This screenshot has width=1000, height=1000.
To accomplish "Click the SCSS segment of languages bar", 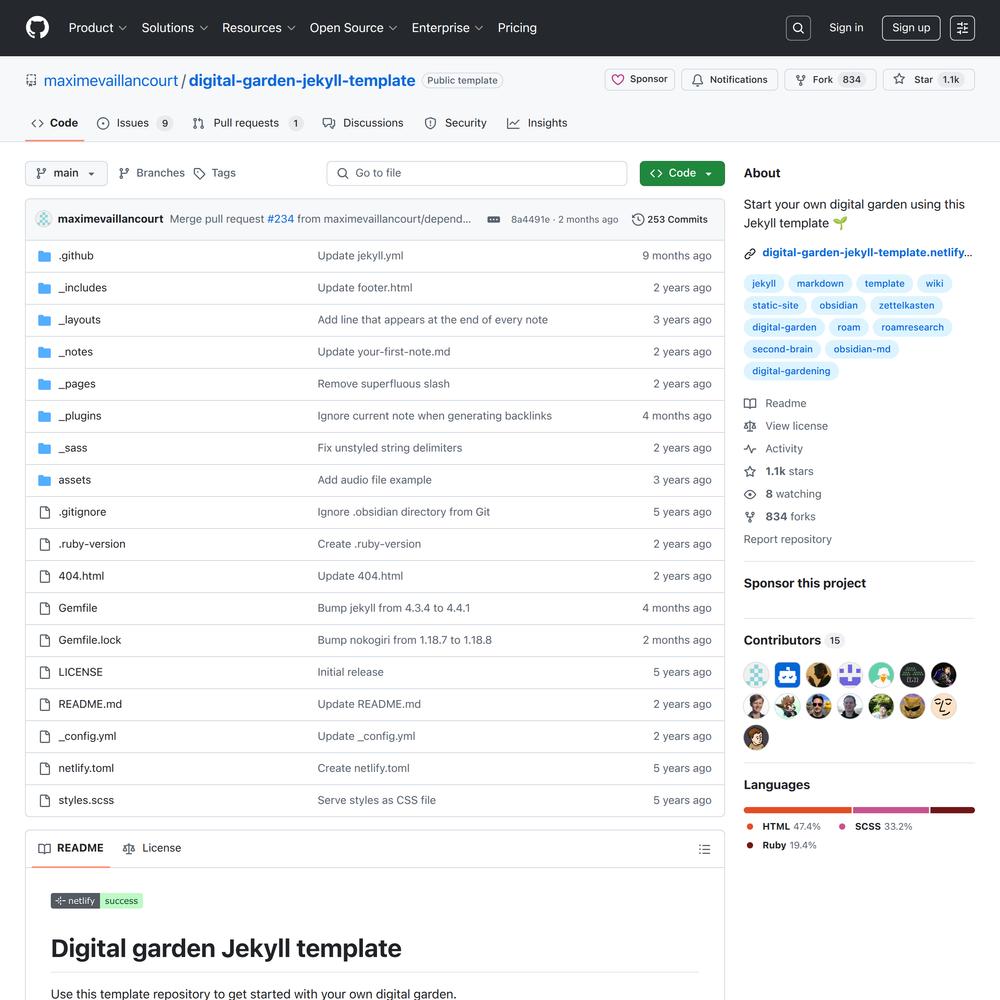I will (x=890, y=810).
